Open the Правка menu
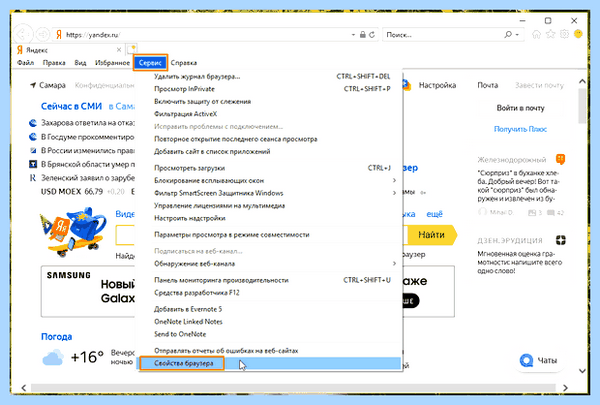The height and width of the screenshot is (405, 600). pos(54,63)
